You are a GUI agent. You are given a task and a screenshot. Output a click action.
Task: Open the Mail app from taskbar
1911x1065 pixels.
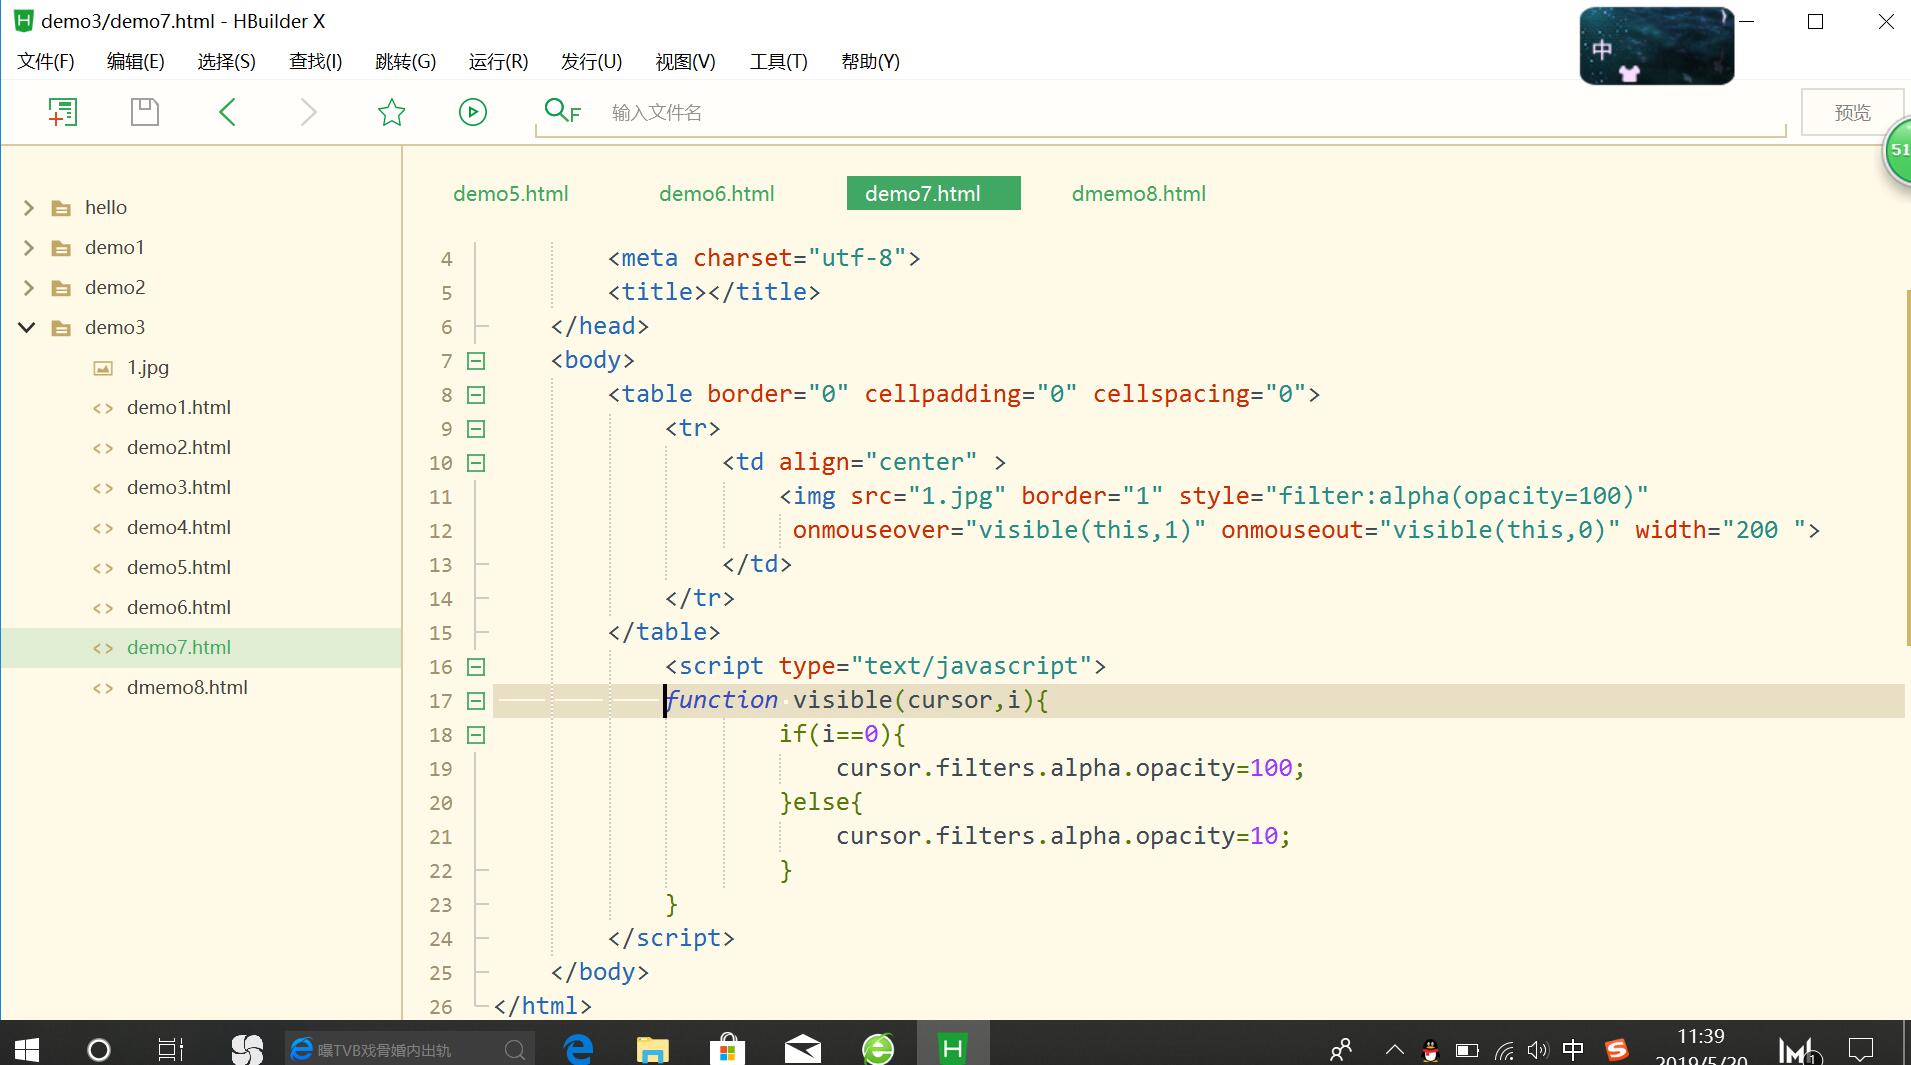802,1049
